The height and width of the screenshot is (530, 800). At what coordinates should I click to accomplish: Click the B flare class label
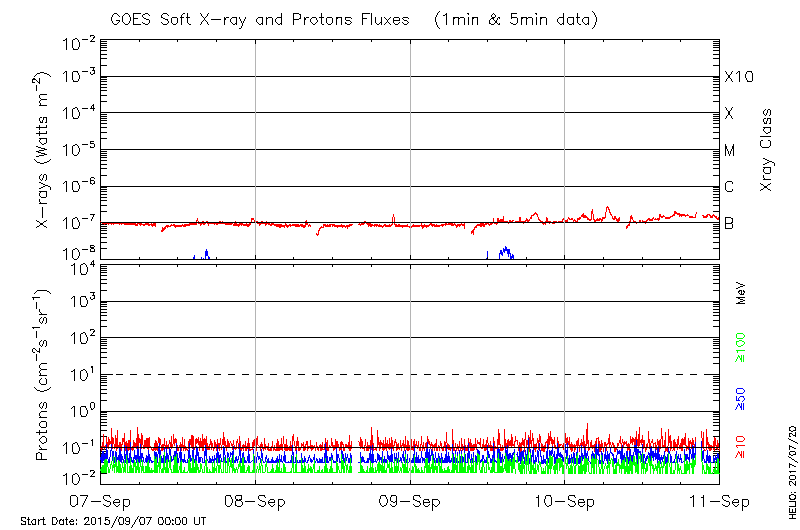point(730,223)
